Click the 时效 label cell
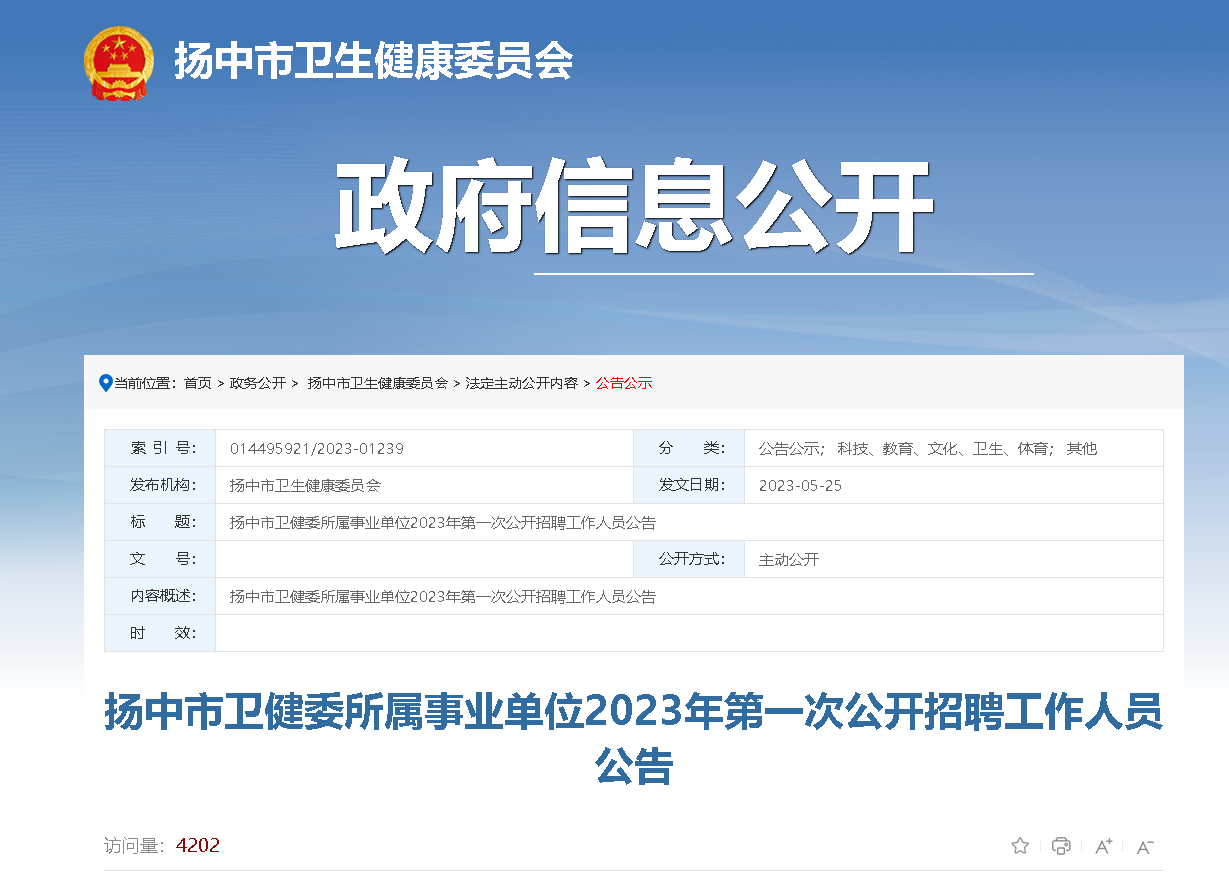 (x=160, y=633)
